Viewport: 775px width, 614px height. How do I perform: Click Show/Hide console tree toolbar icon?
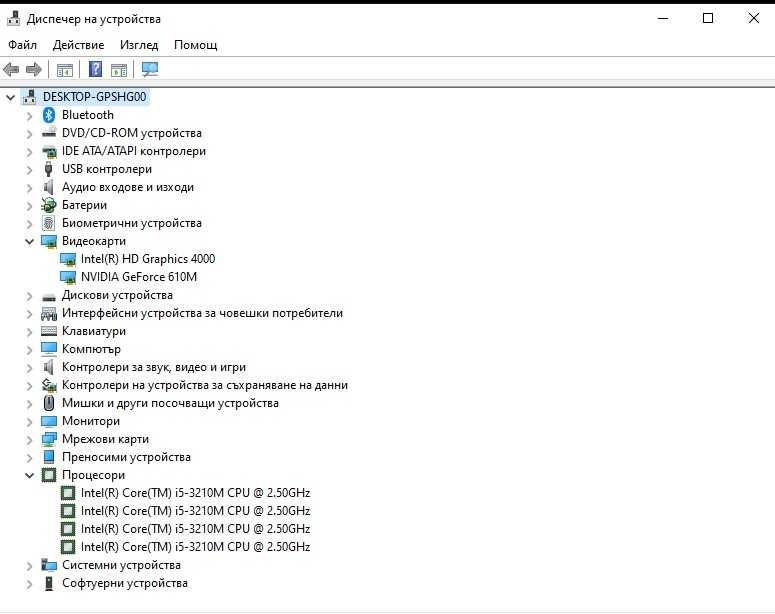(x=65, y=70)
